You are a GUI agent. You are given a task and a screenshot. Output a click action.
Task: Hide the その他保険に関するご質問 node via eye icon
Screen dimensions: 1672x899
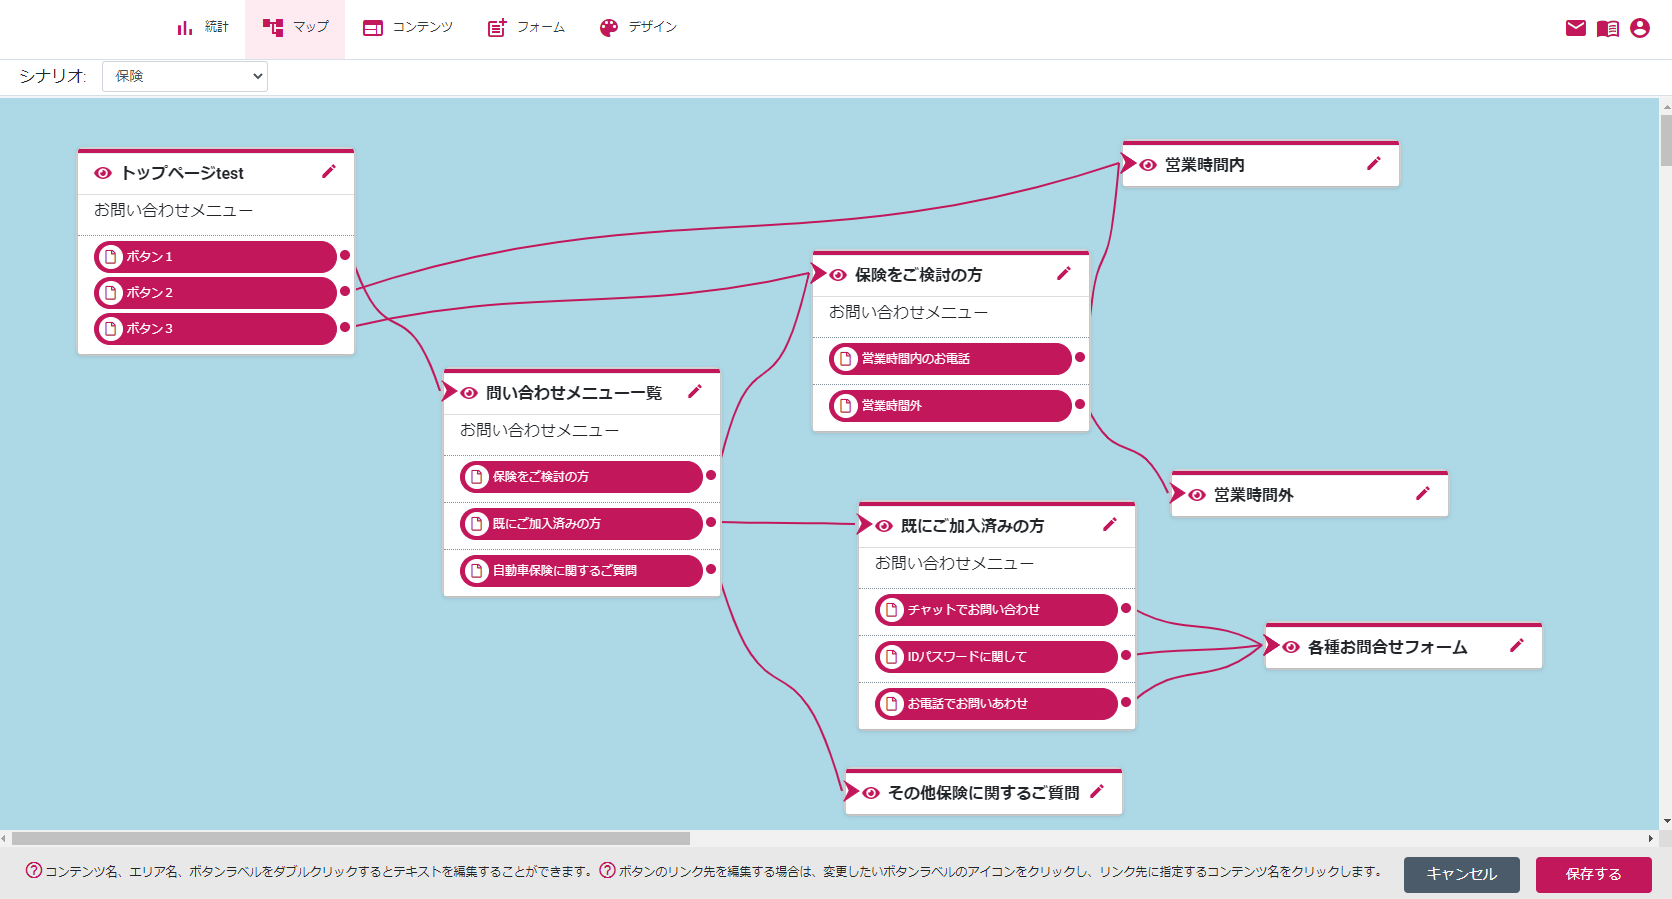pyautogui.click(x=871, y=793)
